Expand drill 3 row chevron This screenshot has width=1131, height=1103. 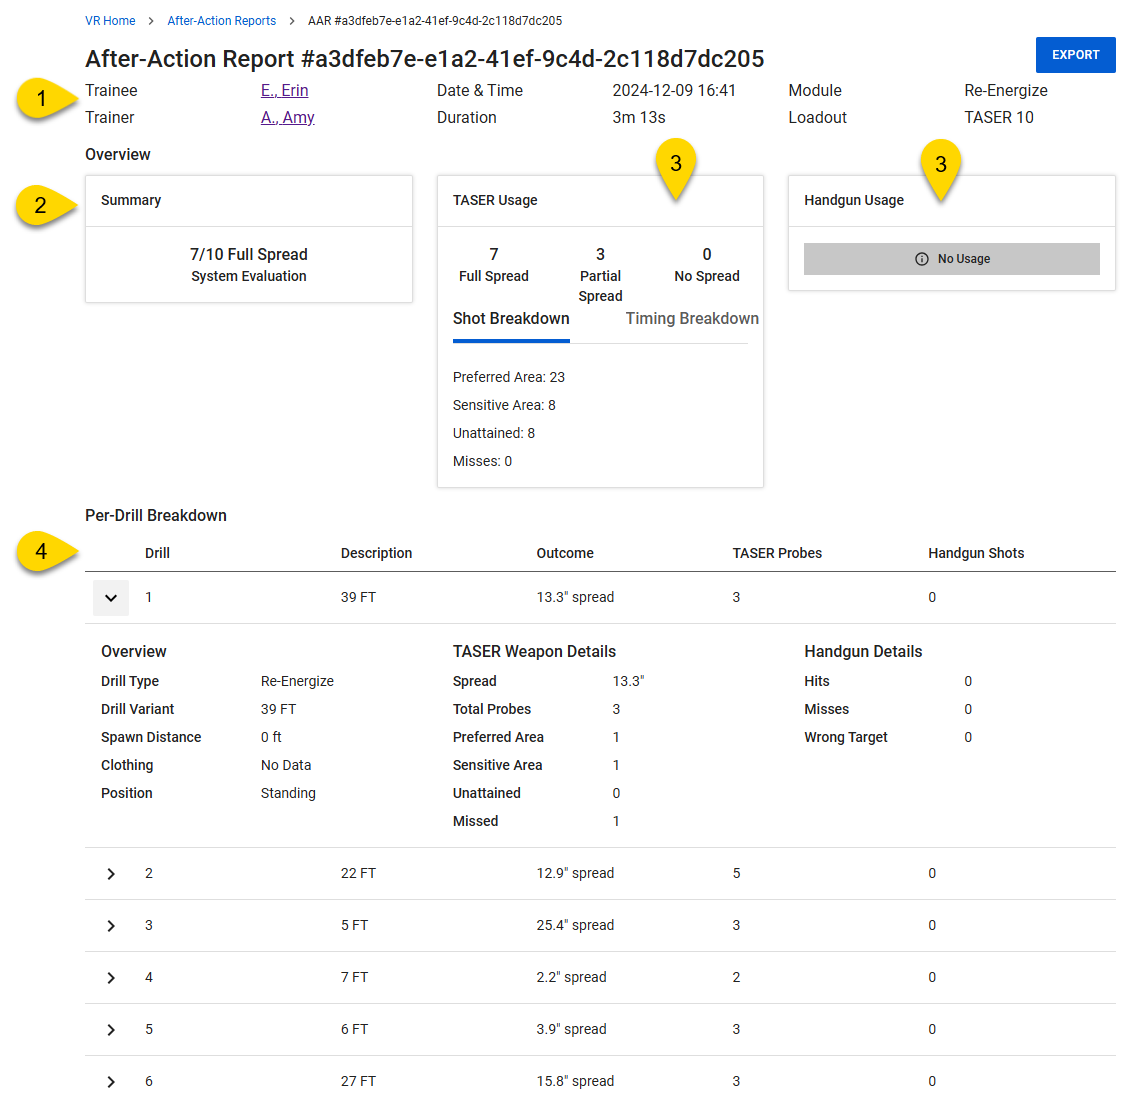click(x=111, y=926)
